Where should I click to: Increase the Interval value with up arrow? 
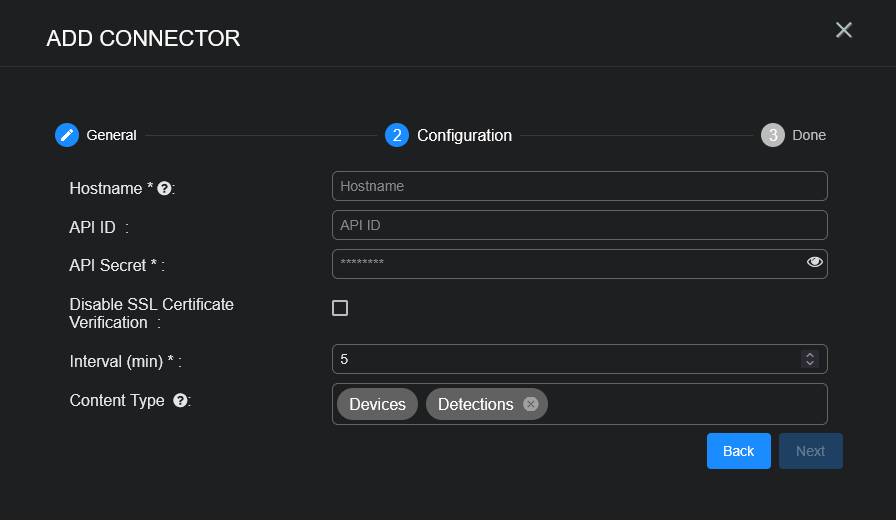click(810, 354)
